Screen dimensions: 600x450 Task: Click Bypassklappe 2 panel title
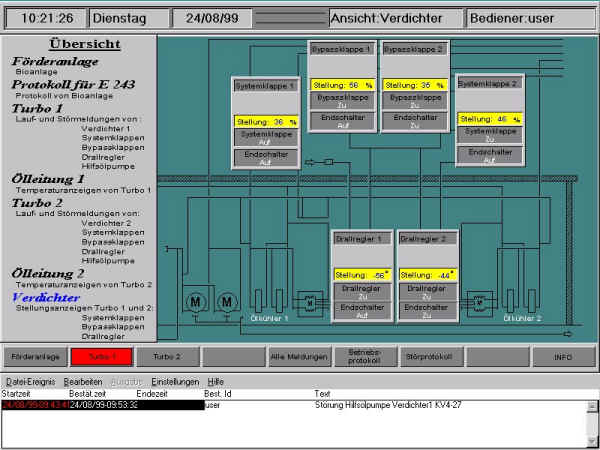pos(414,49)
